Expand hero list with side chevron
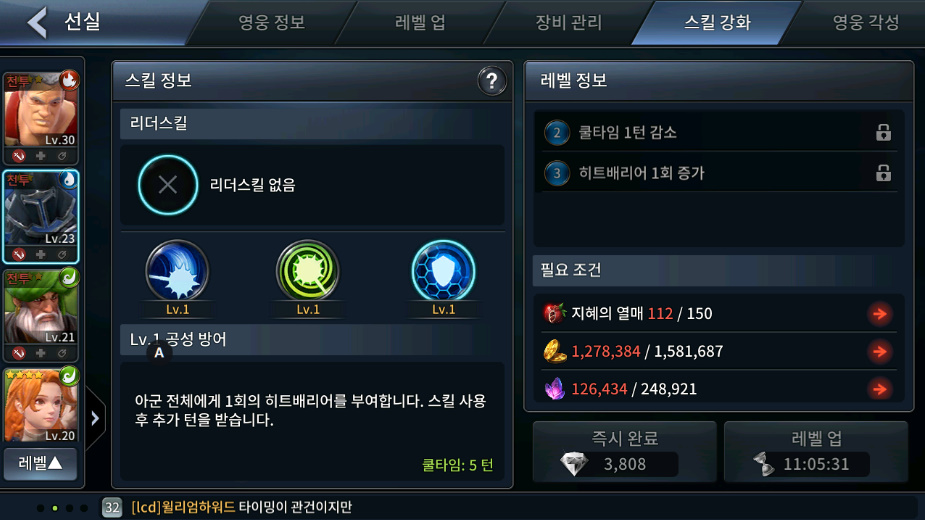The width and height of the screenshot is (925, 520). pyautogui.click(x=95, y=418)
